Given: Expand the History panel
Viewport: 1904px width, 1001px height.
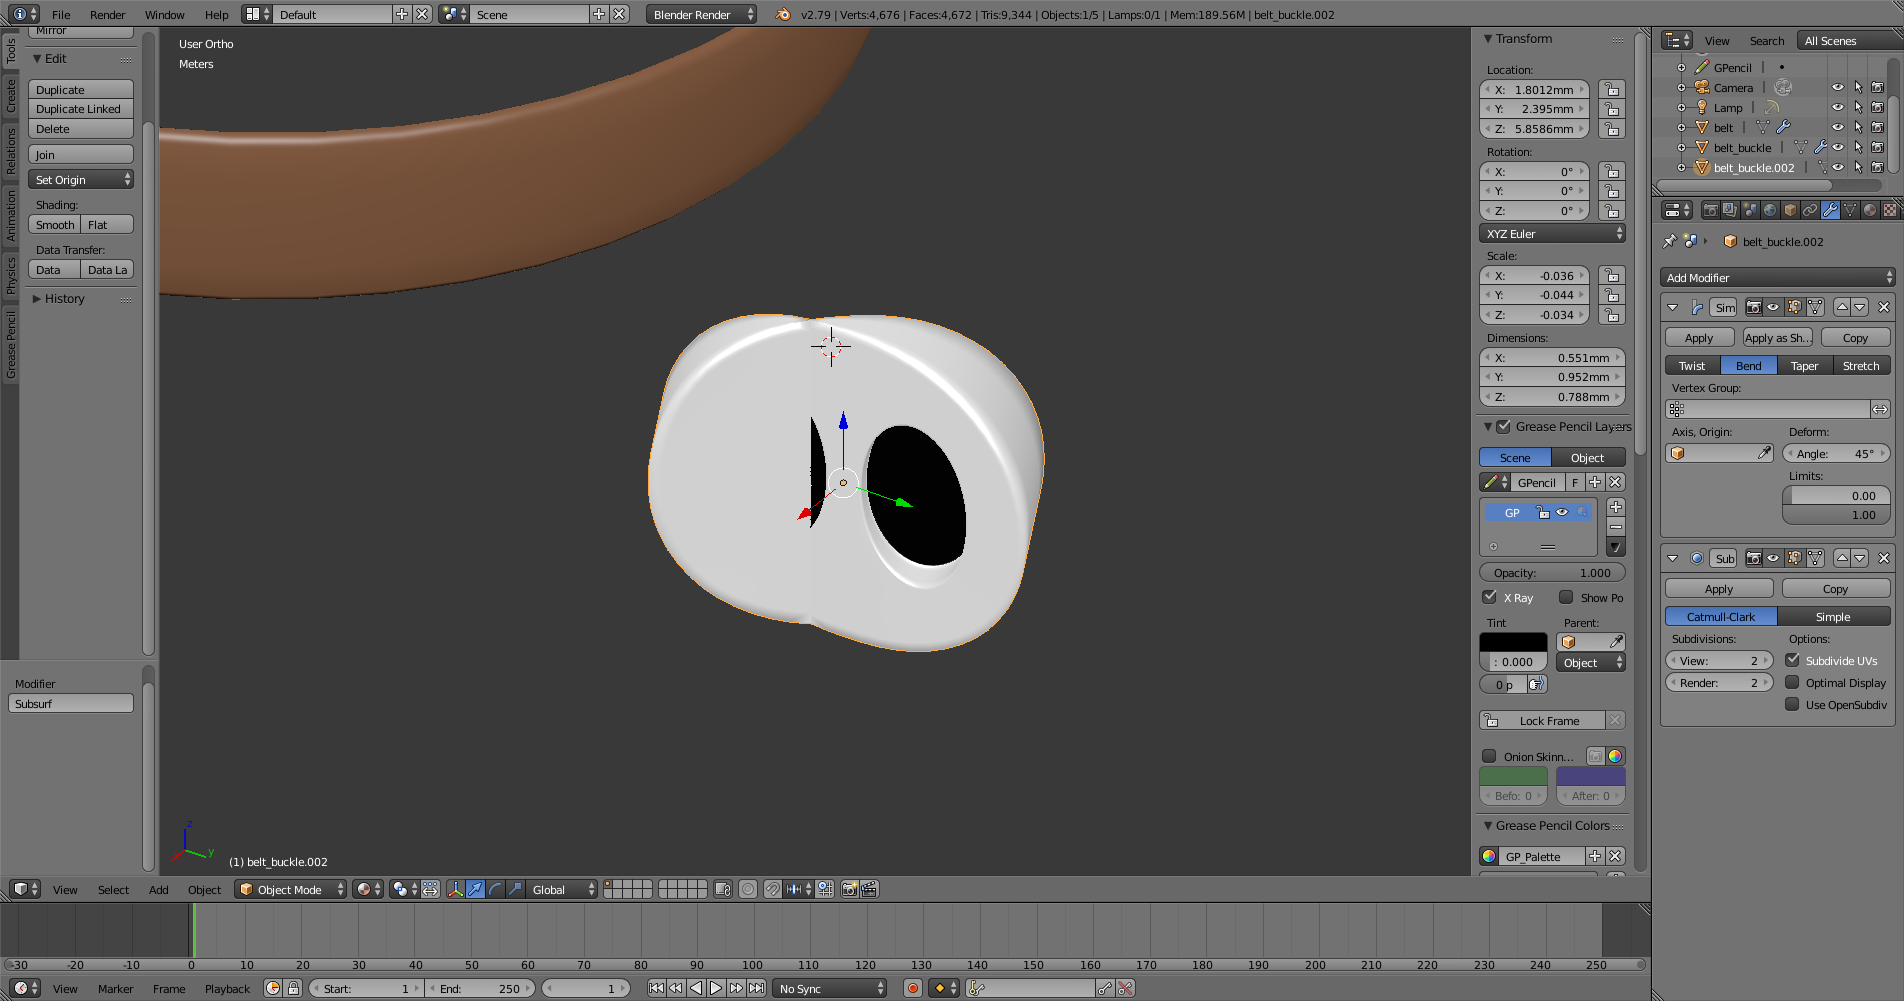Looking at the screenshot, I should point(37,298).
